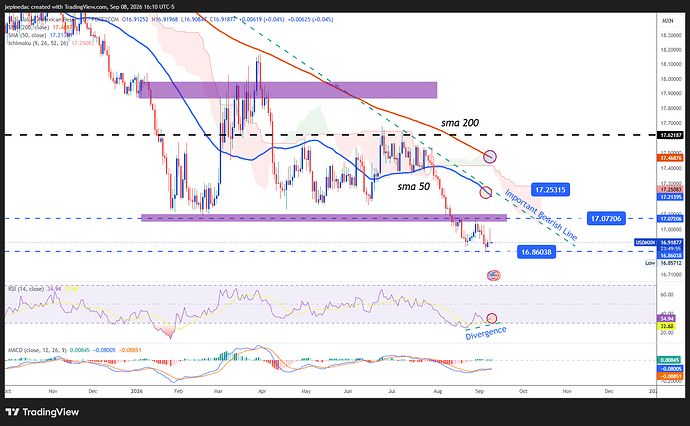Select the 'Important Bearish Line' text annotation
690x426 pixels.
540,215
